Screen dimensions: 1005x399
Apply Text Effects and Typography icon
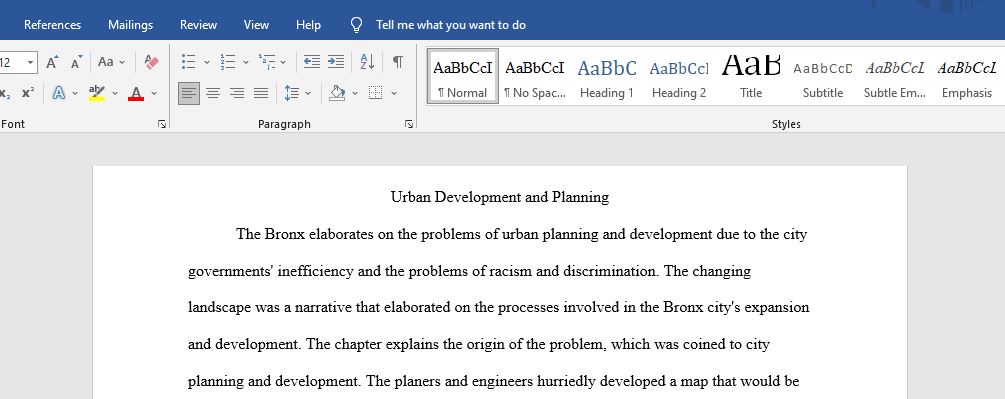59,94
